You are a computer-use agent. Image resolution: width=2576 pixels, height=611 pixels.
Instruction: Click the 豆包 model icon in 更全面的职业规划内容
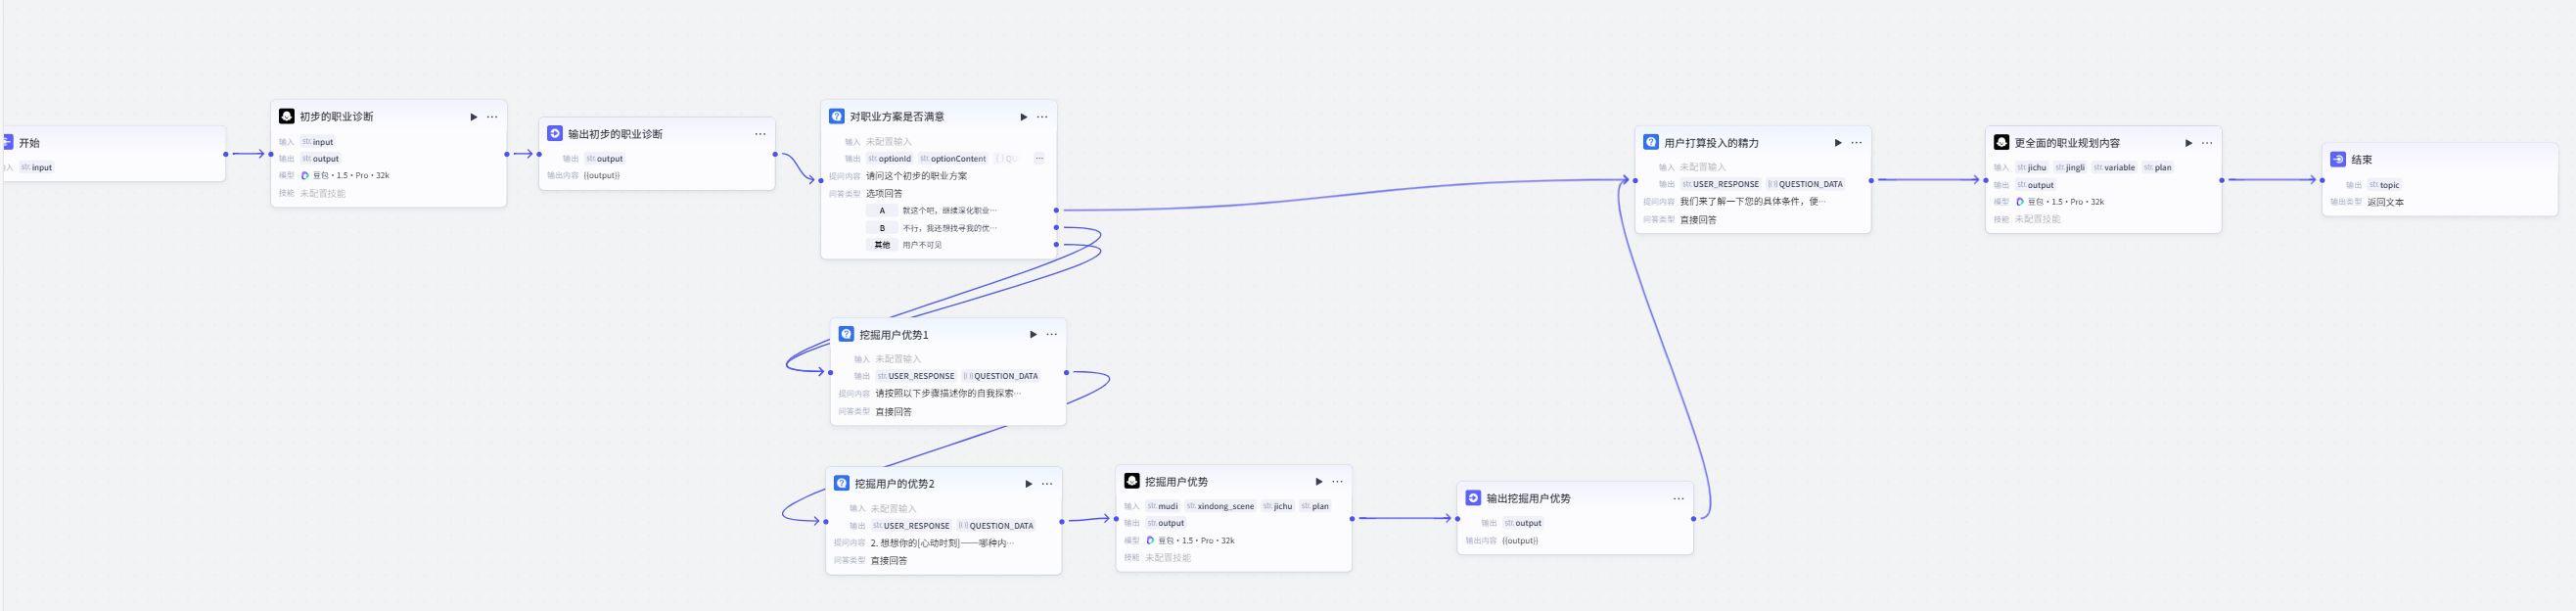tap(2019, 202)
